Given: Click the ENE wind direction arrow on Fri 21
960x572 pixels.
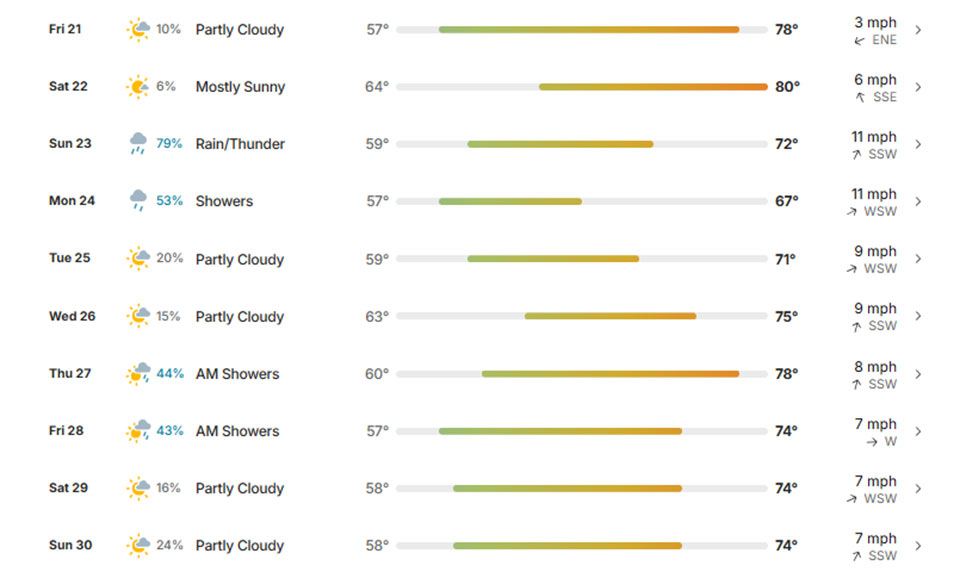Looking at the screenshot, I should pyautogui.click(x=860, y=40).
